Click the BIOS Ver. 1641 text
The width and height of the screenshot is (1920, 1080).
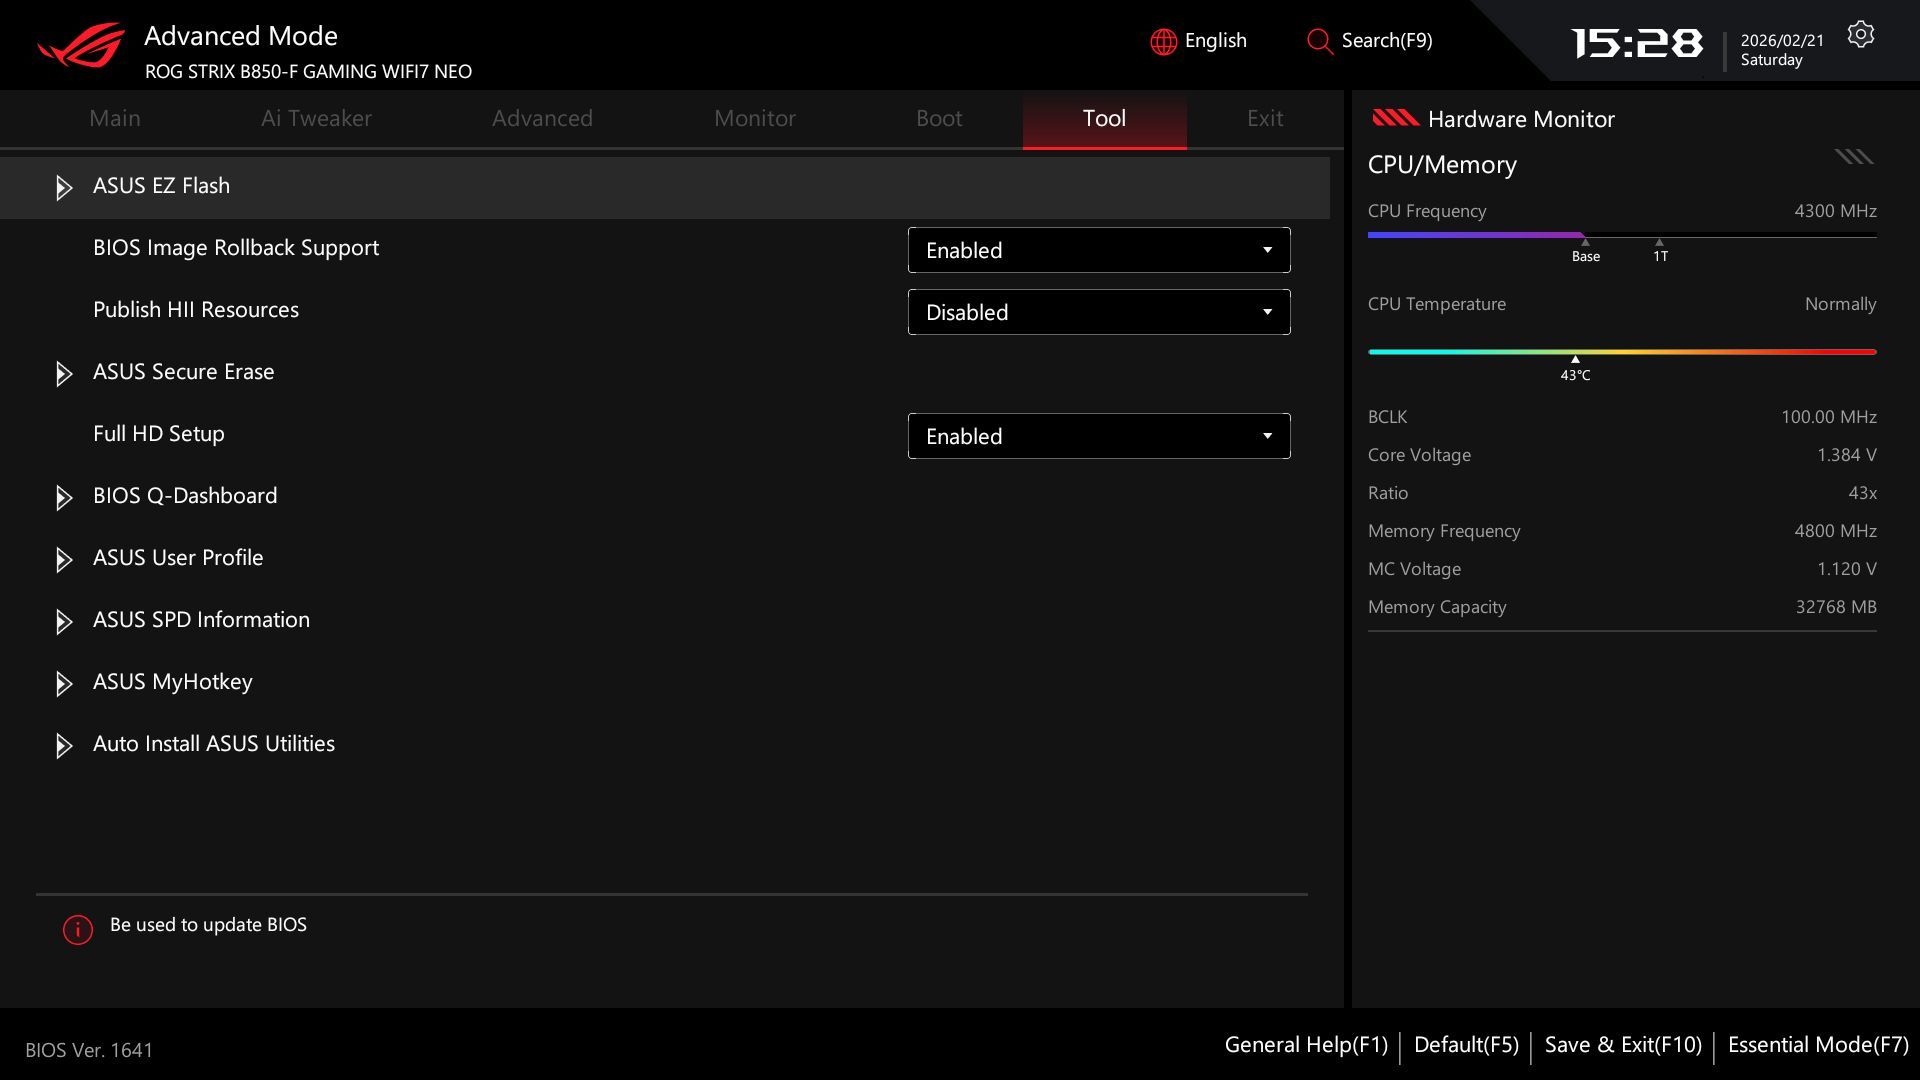tap(89, 1050)
